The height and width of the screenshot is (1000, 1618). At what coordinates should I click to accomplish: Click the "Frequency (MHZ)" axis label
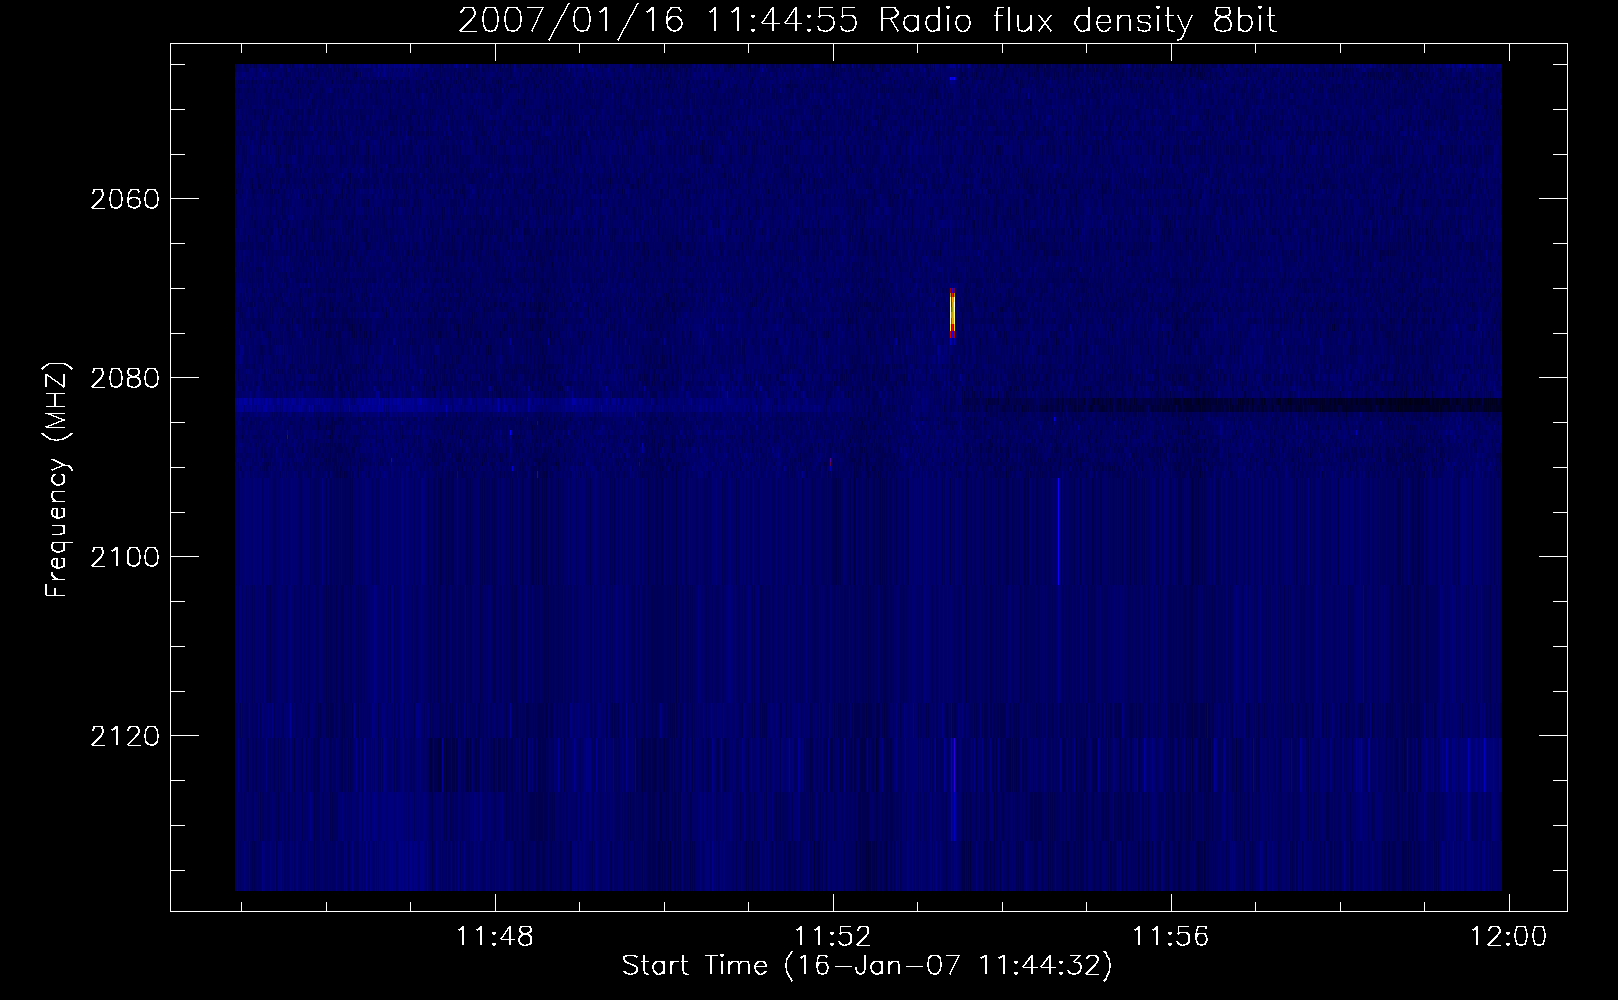[59, 480]
